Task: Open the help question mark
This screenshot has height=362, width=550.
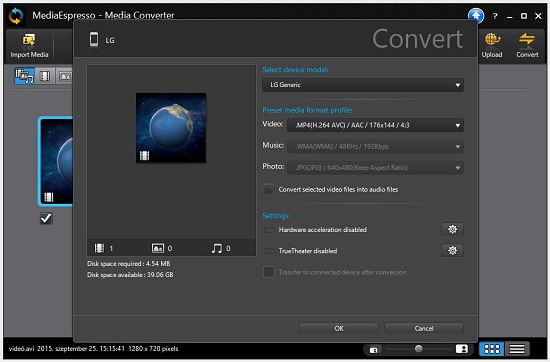Action: tap(495, 16)
